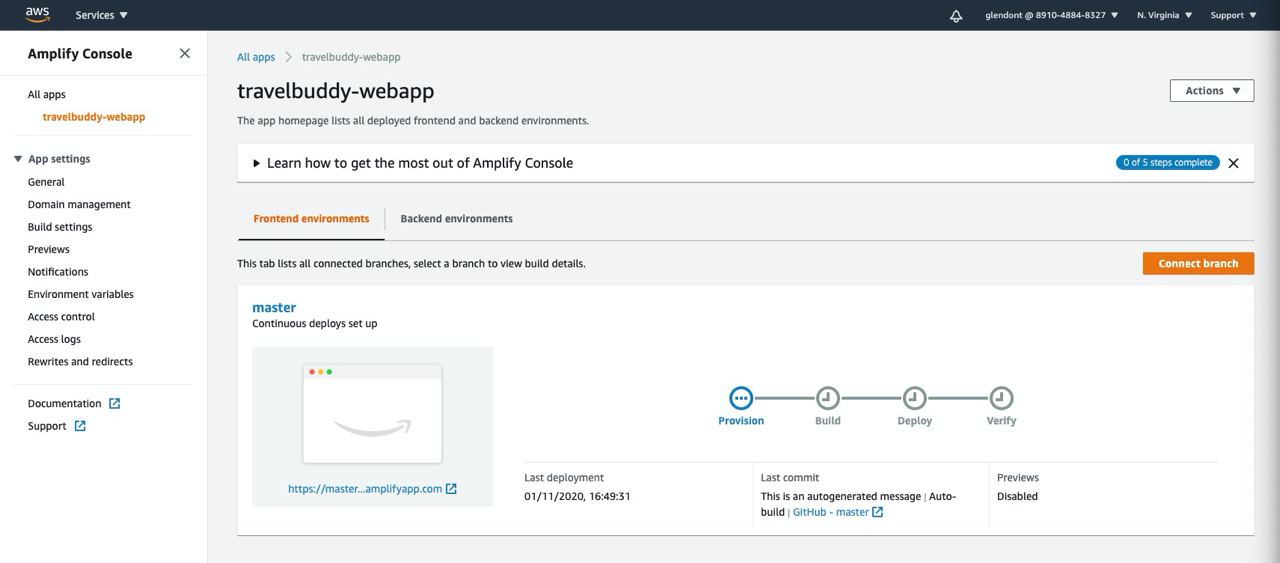The image size is (1280, 563).
Task: Open Environment variables in sidebar
Action: pos(80,294)
